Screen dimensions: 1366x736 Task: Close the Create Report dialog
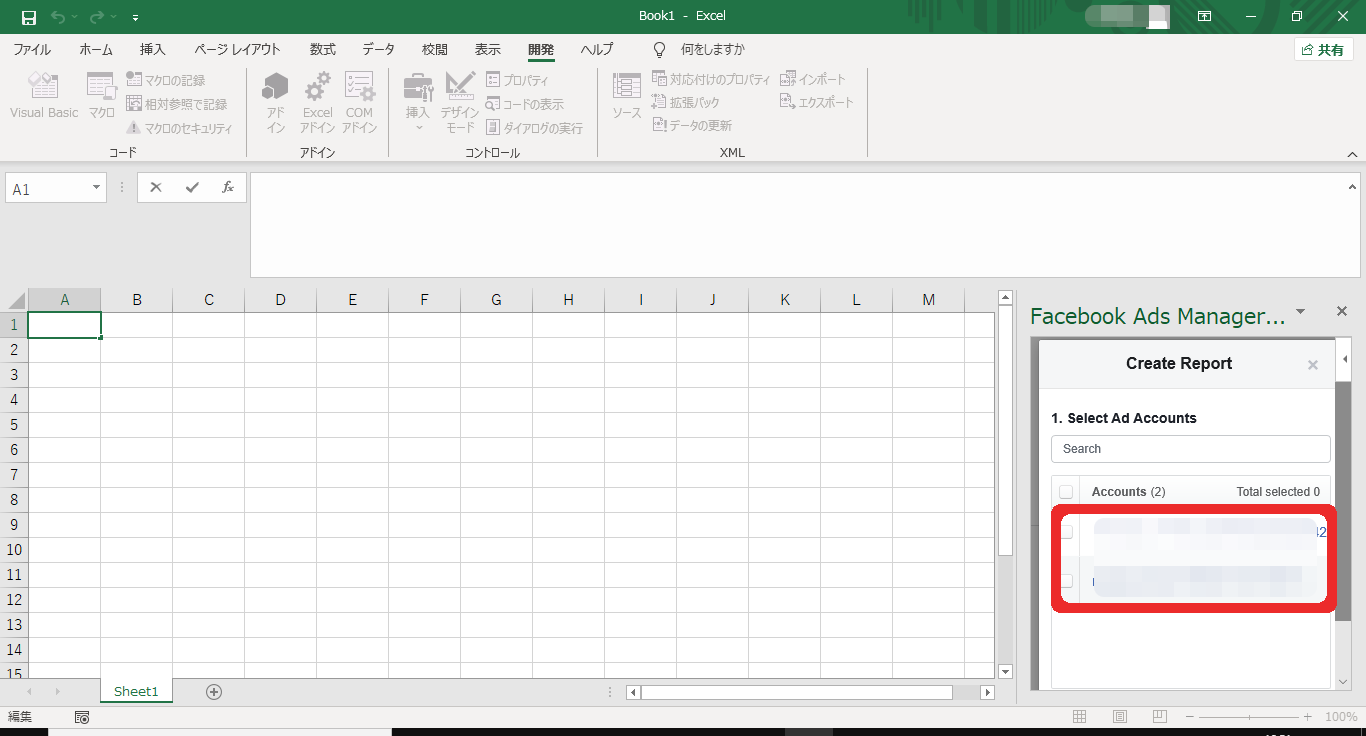(x=1313, y=366)
